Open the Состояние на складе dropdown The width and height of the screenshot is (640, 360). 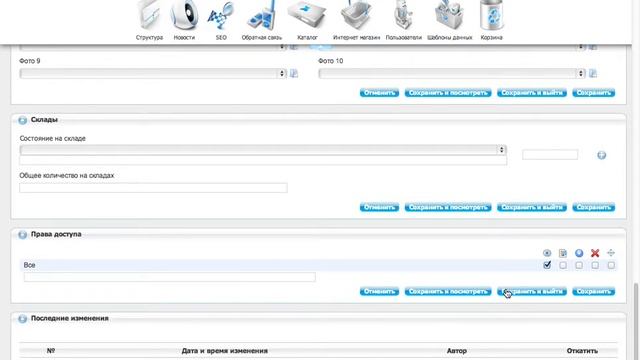[263, 150]
